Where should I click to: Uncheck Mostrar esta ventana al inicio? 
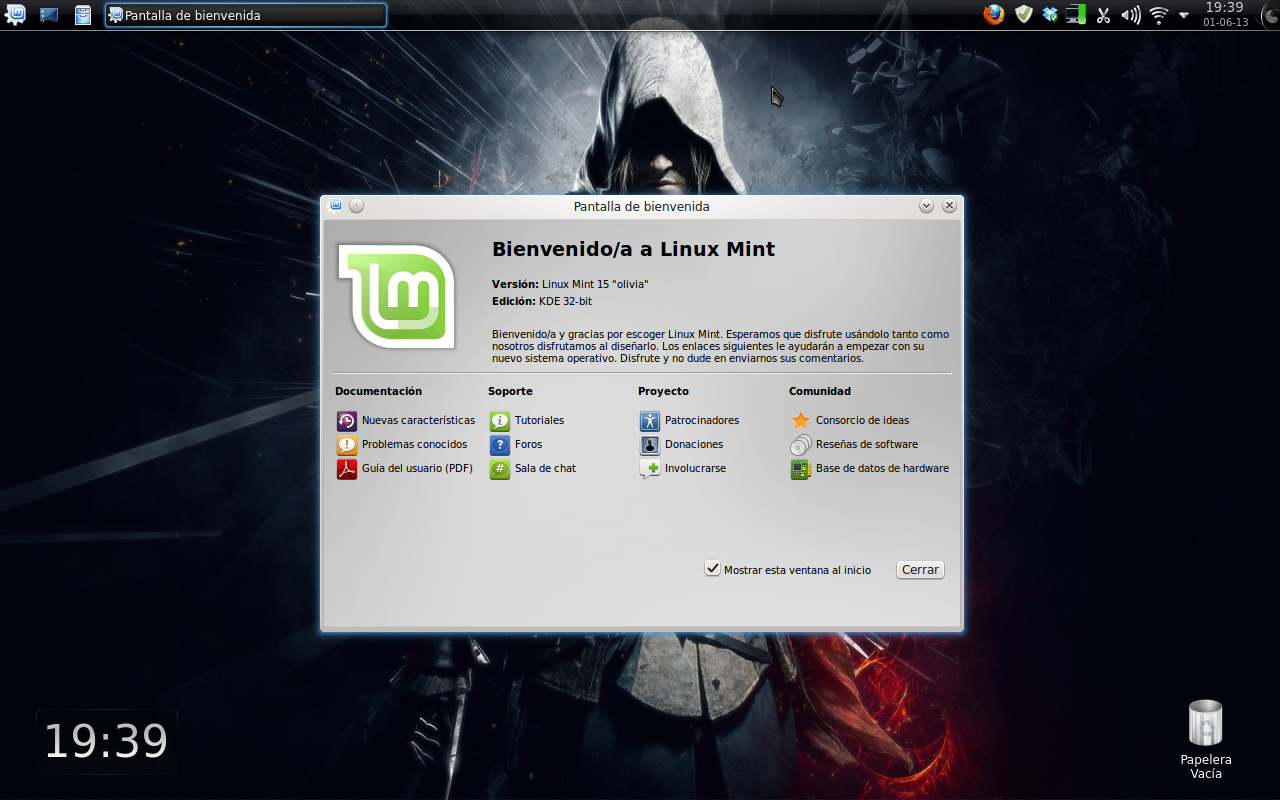click(712, 568)
